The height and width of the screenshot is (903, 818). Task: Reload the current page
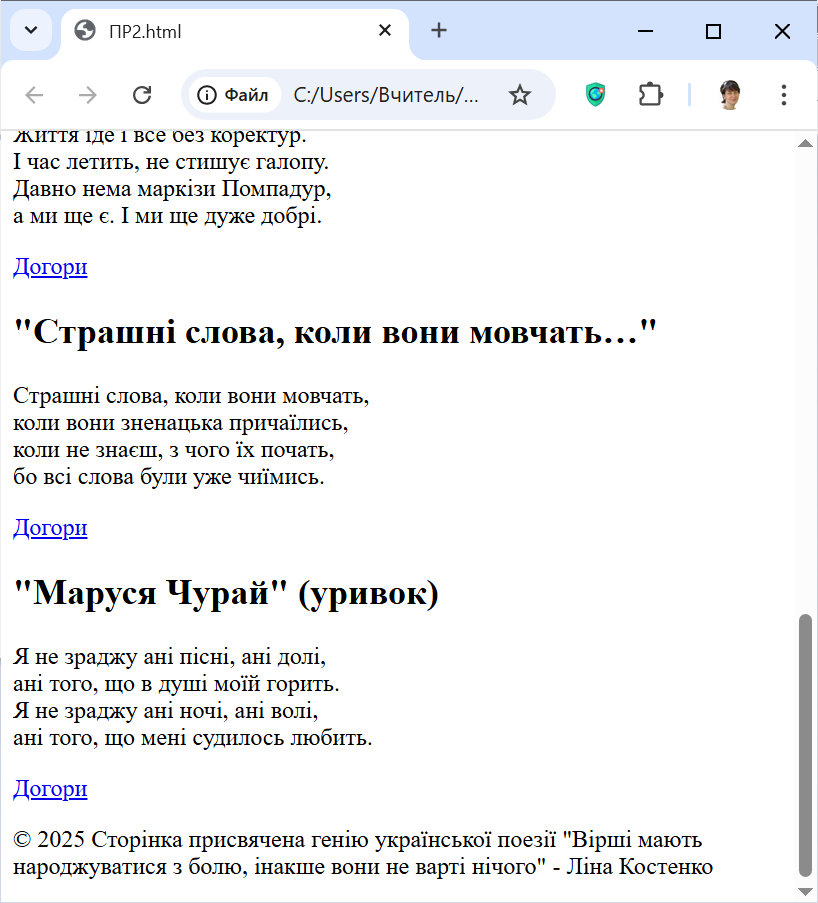pyautogui.click(x=142, y=95)
